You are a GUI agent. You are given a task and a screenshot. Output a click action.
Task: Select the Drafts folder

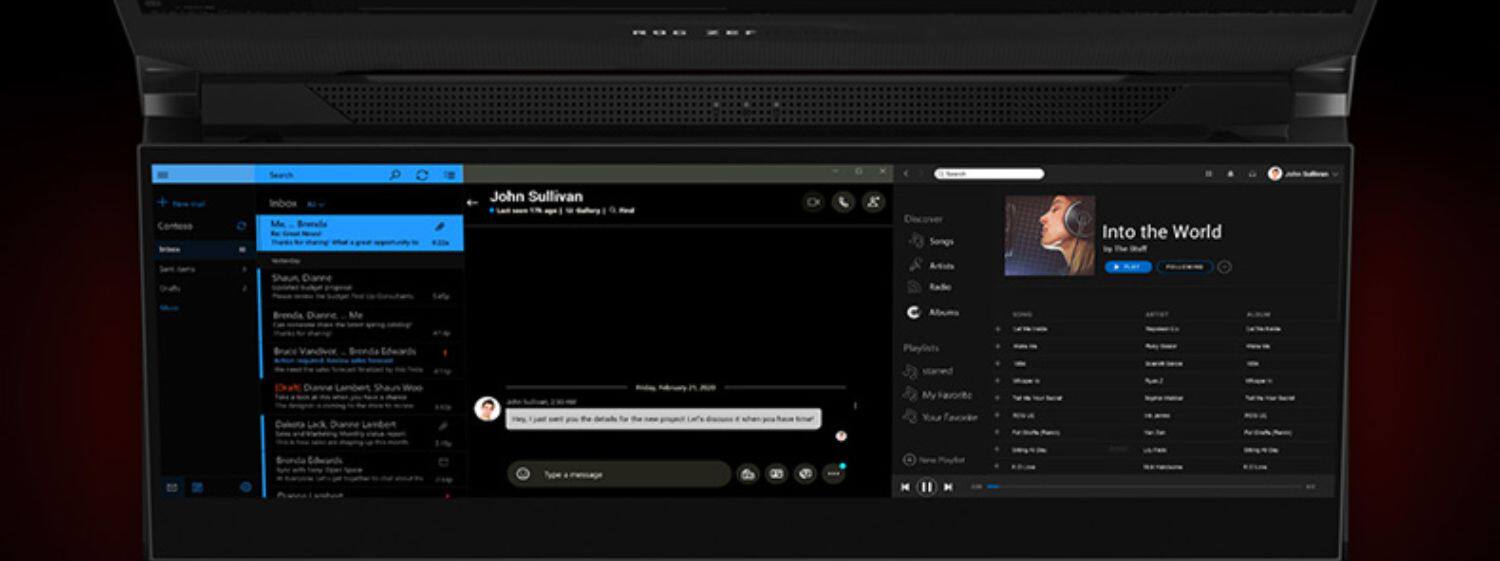pos(204,288)
